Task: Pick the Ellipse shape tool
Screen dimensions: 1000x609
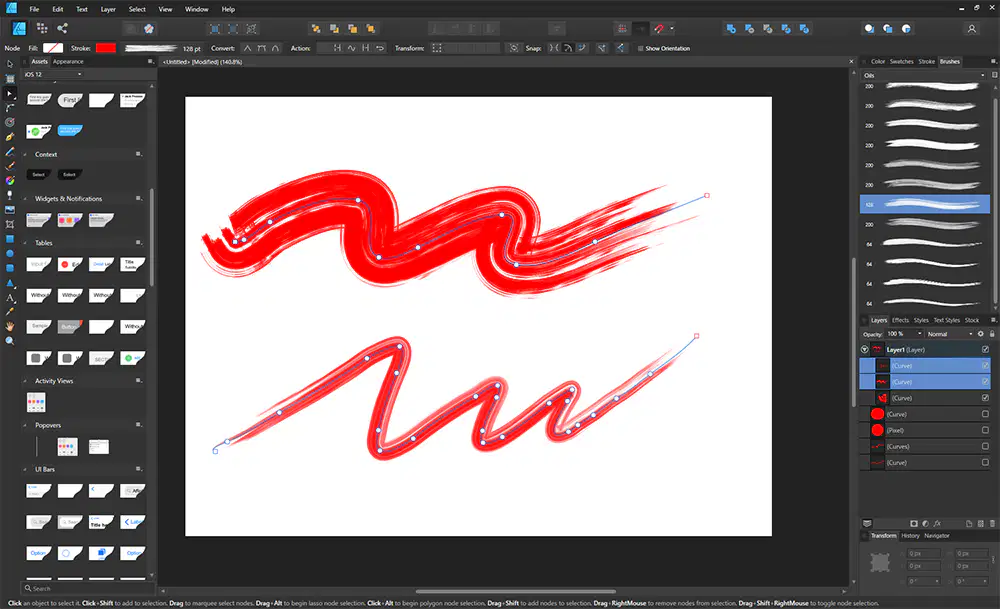Action: click(10, 254)
